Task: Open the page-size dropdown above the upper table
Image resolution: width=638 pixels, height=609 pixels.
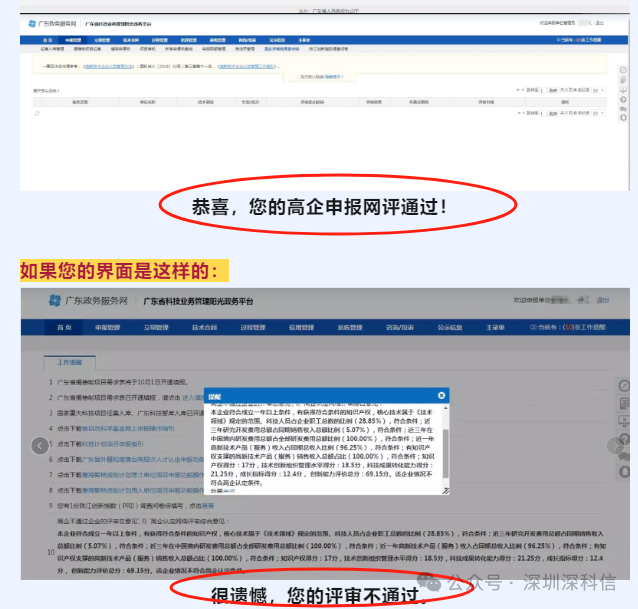Action: (598, 90)
